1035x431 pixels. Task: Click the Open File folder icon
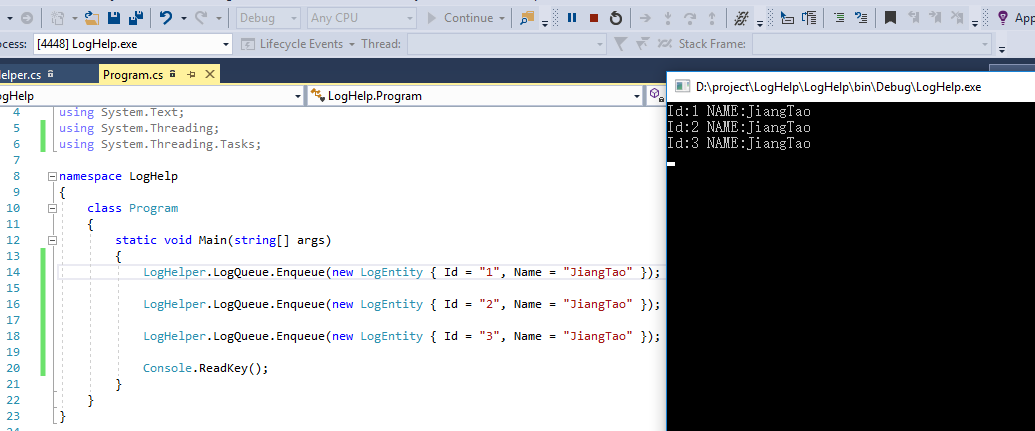coord(92,18)
